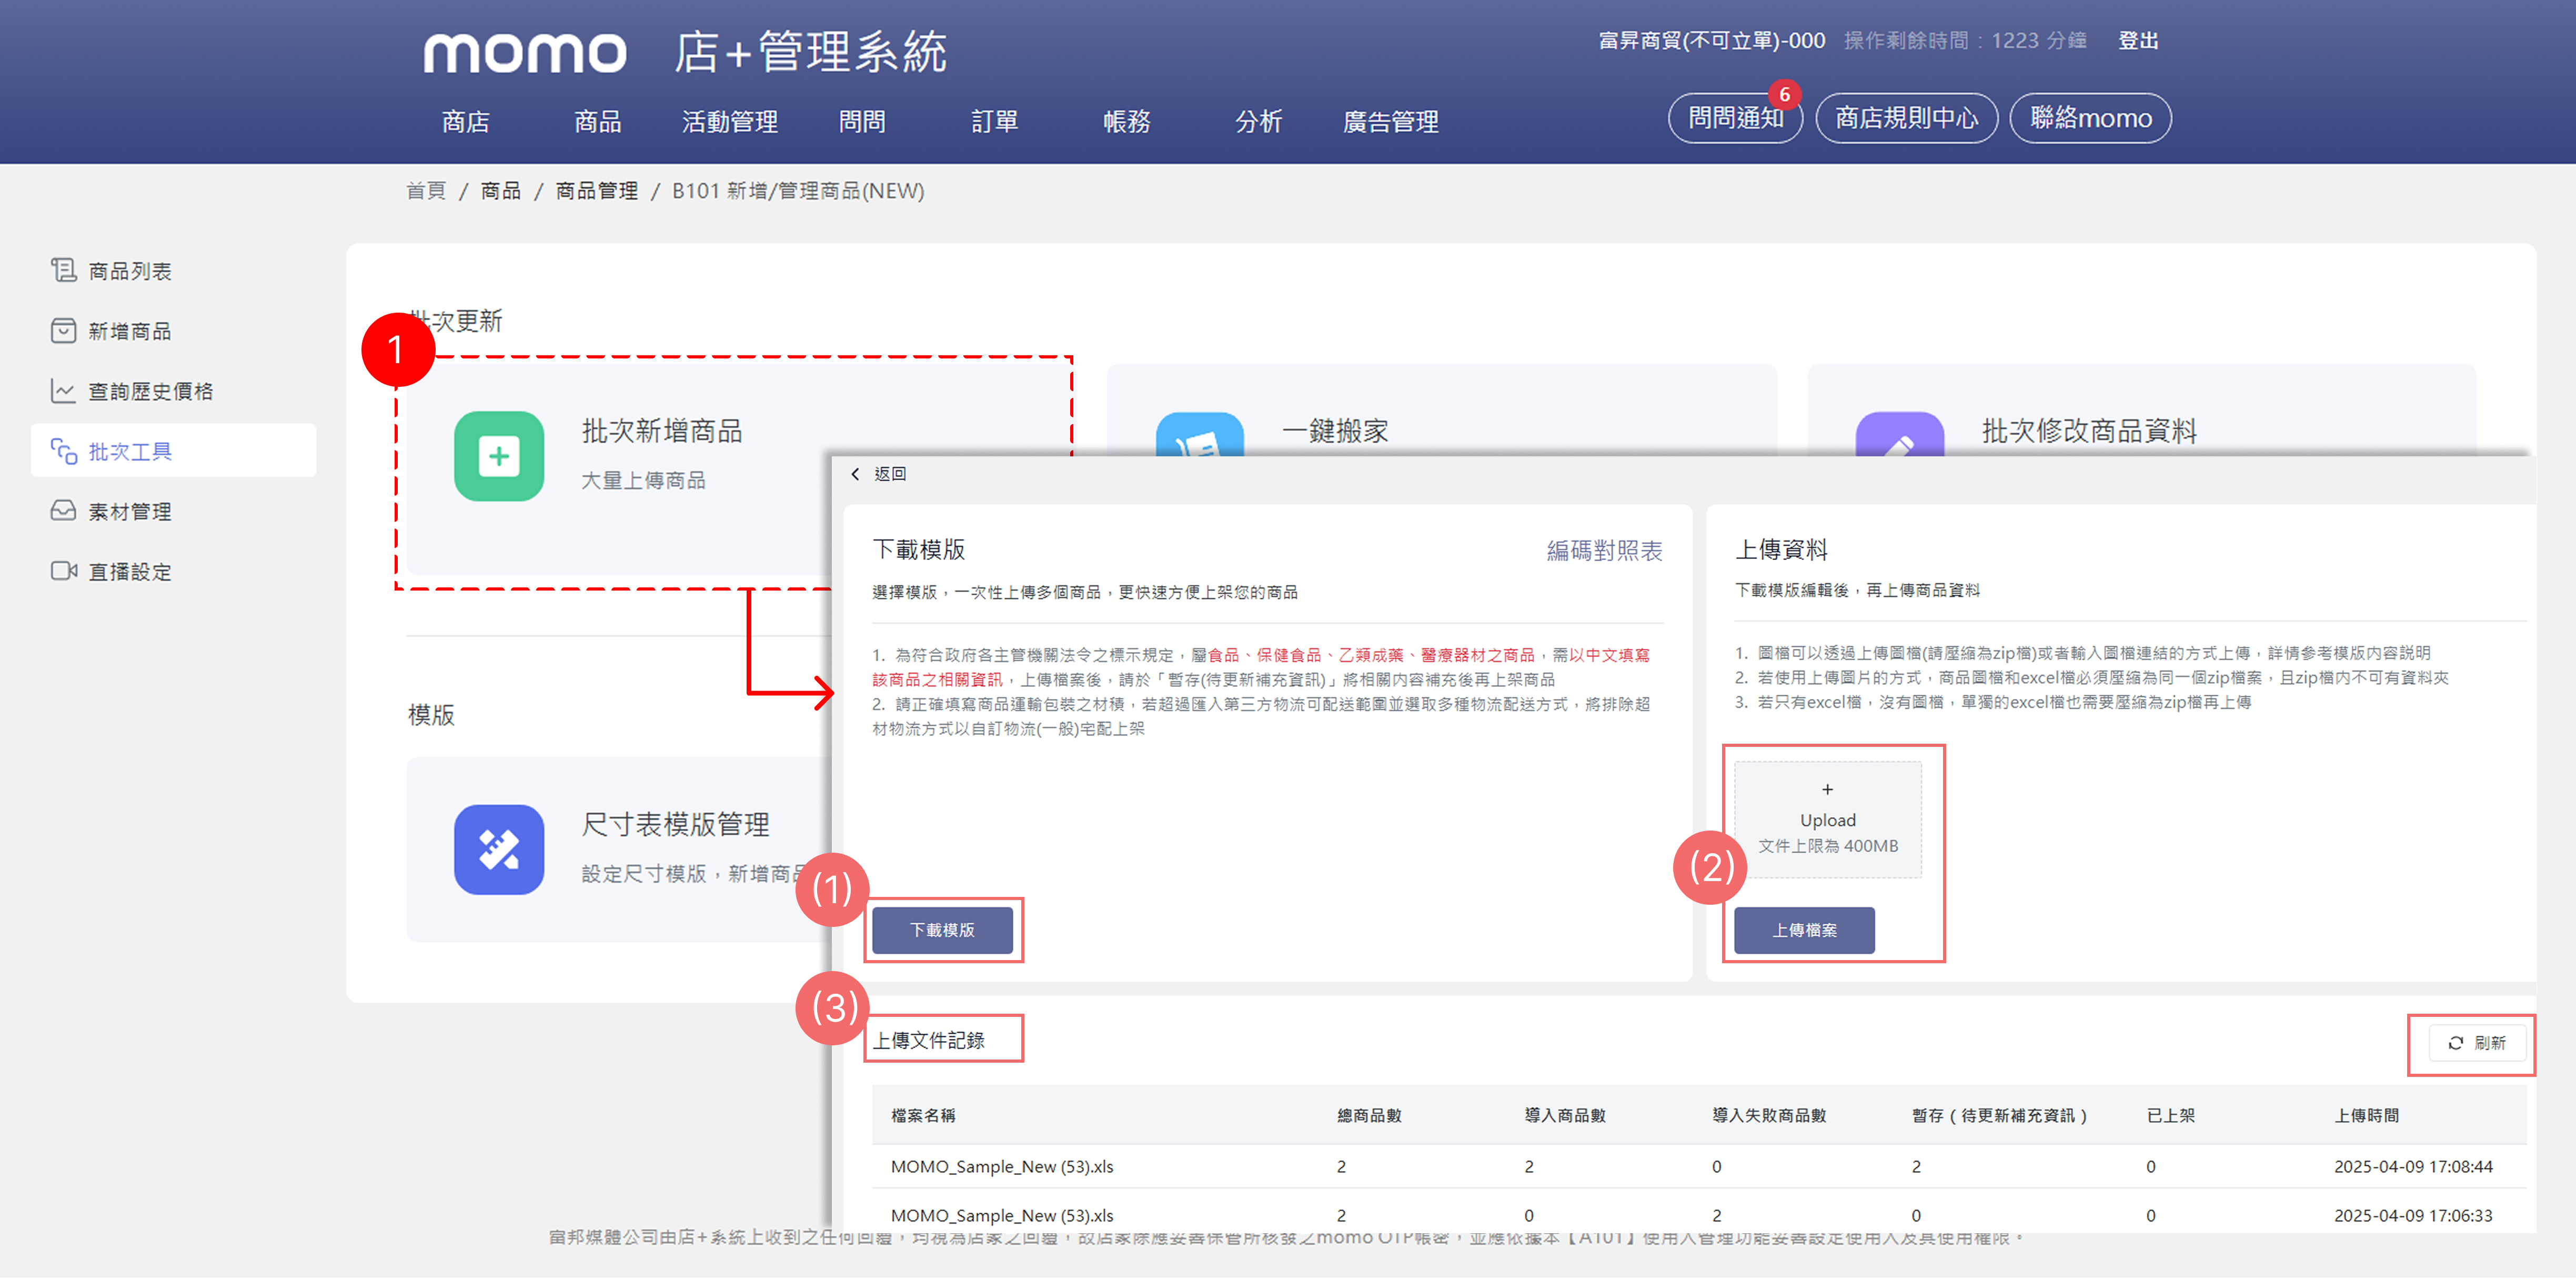Click file uploaded at 17:08:44
Image resolution: width=2576 pixels, height=1279 pixels.
pos(1002,1167)
